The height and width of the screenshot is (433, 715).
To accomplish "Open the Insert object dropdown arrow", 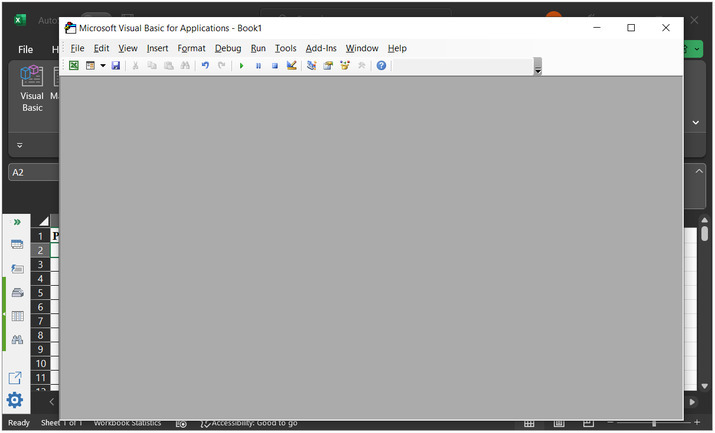I will point(103,66).
